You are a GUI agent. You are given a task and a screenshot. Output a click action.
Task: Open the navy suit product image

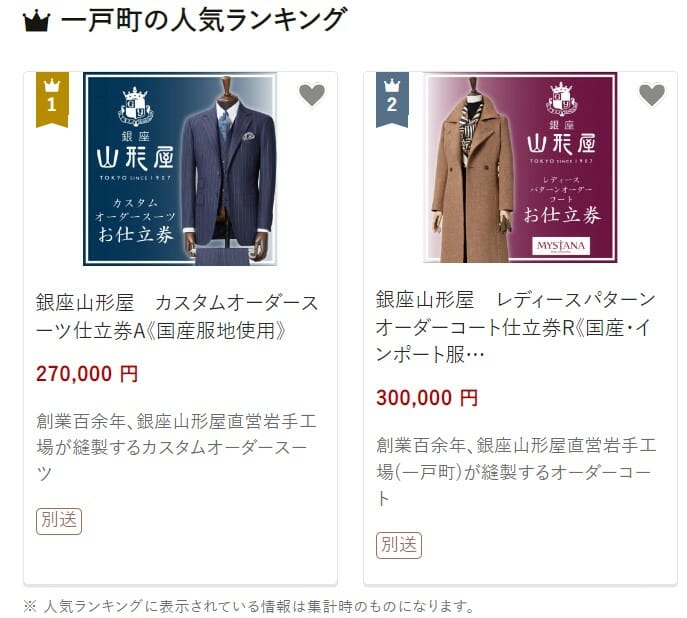click(180, 169)
